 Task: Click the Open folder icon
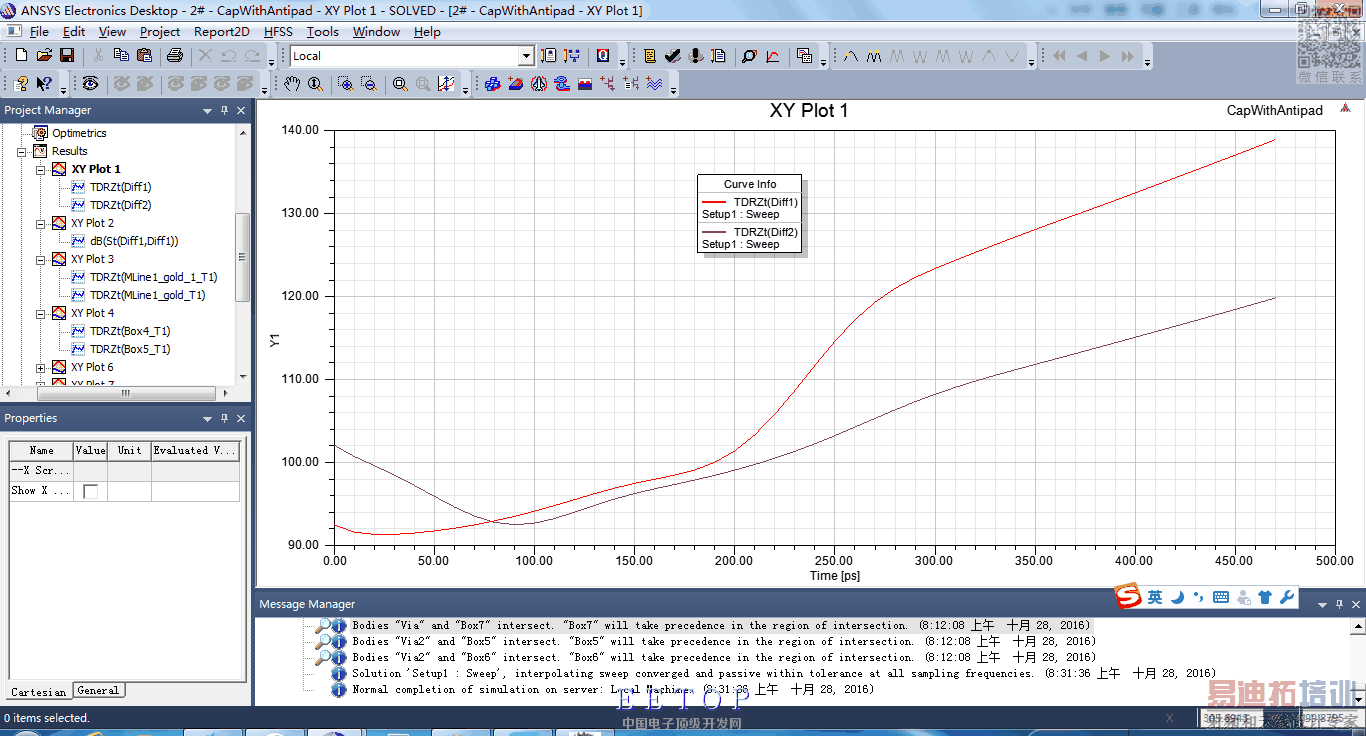45,56
